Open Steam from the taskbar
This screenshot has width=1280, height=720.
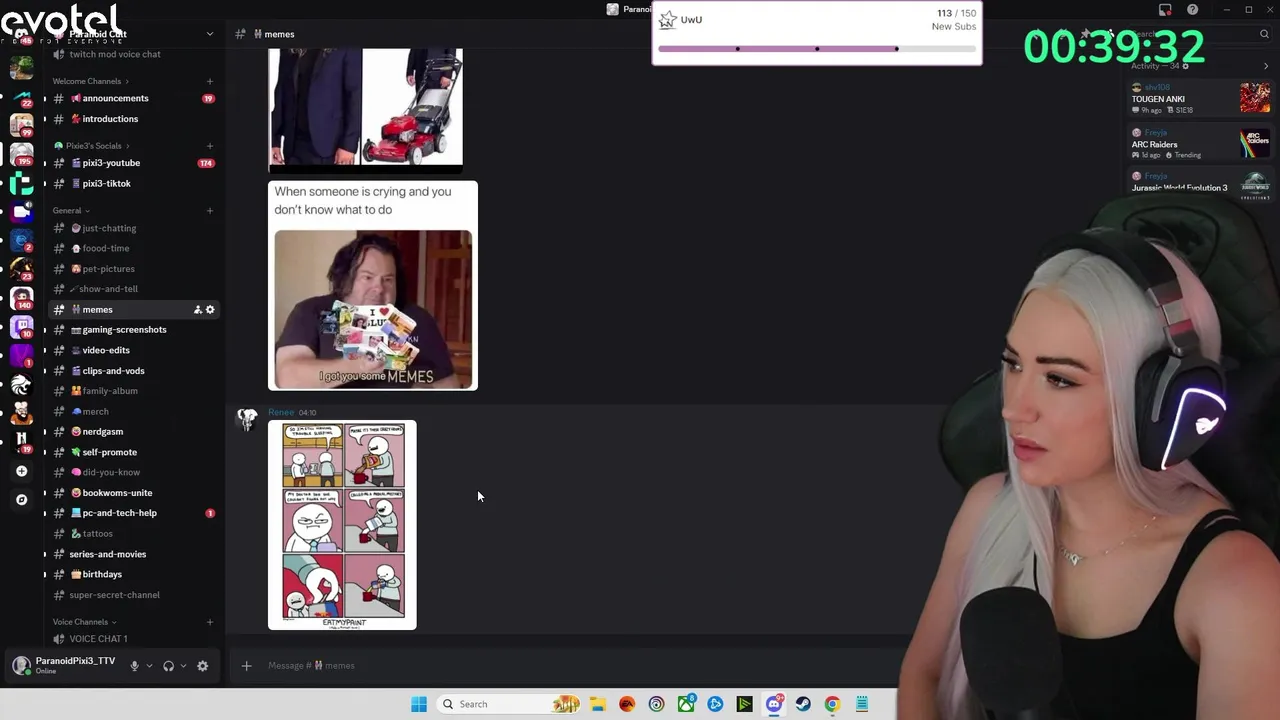tap(803, 704)
